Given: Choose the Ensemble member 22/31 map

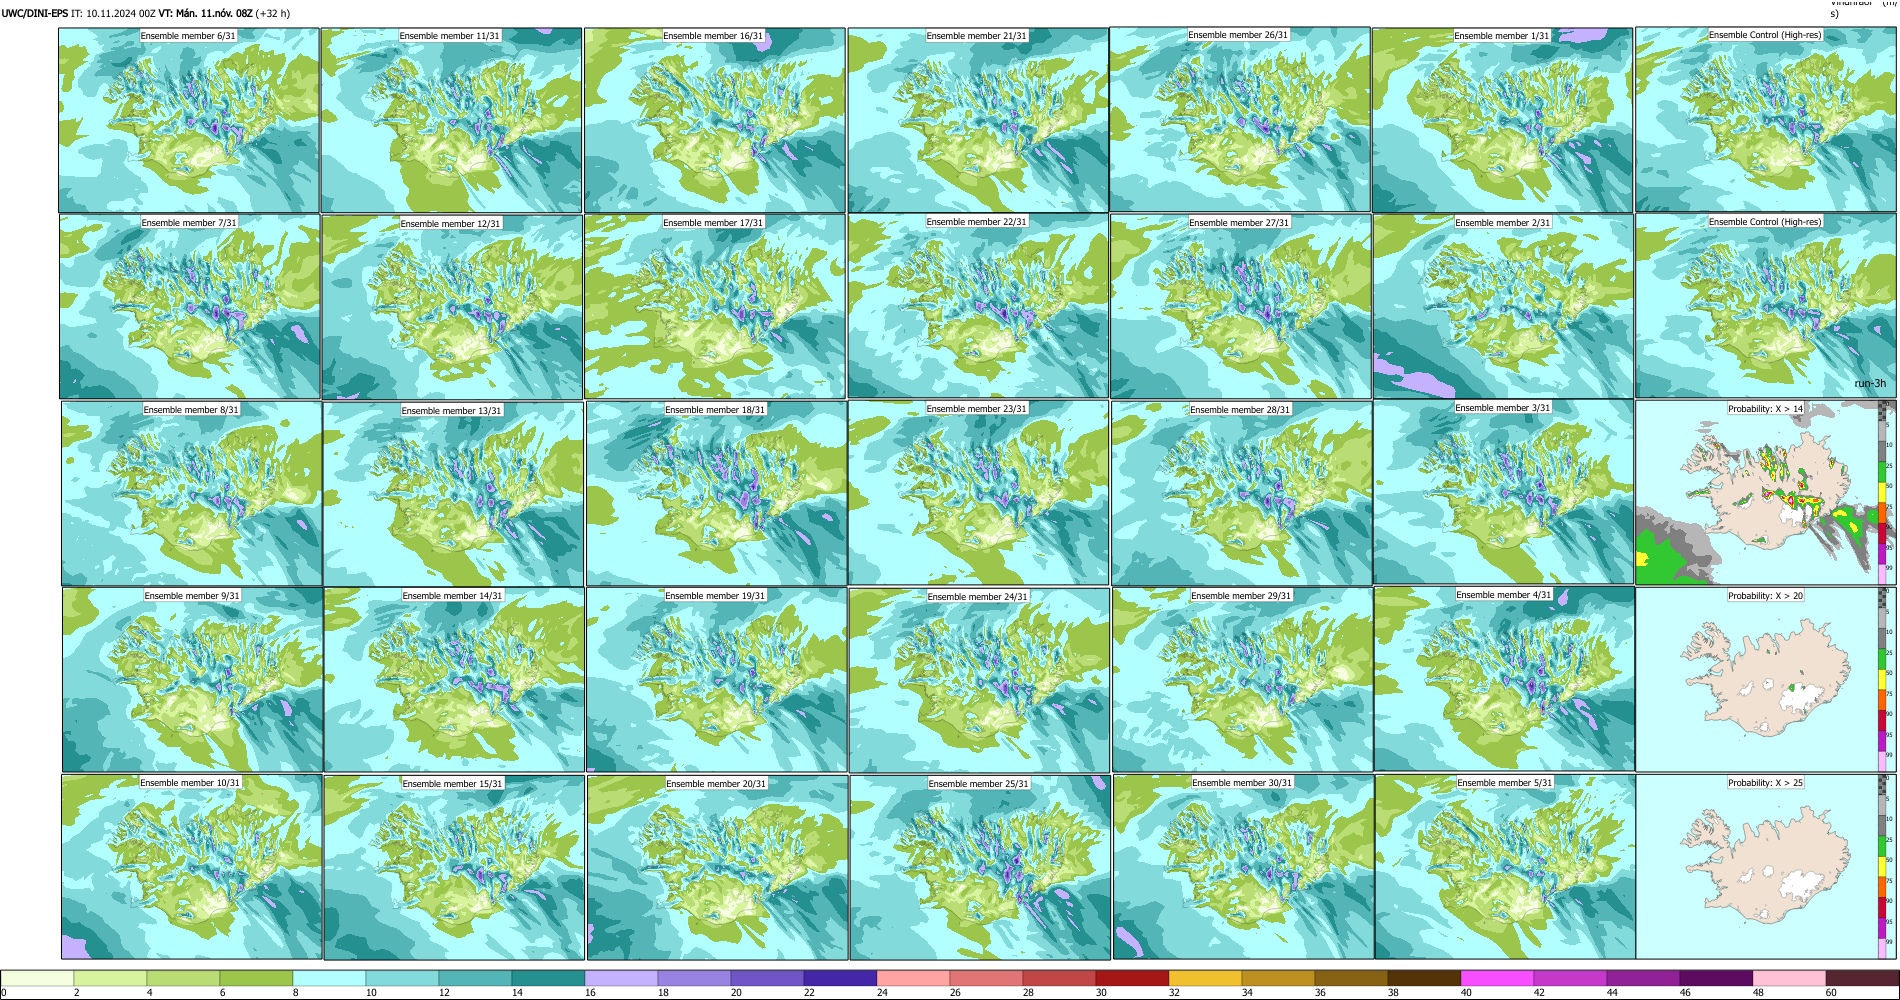Looking at the screenshot, I should pos(978,306).
